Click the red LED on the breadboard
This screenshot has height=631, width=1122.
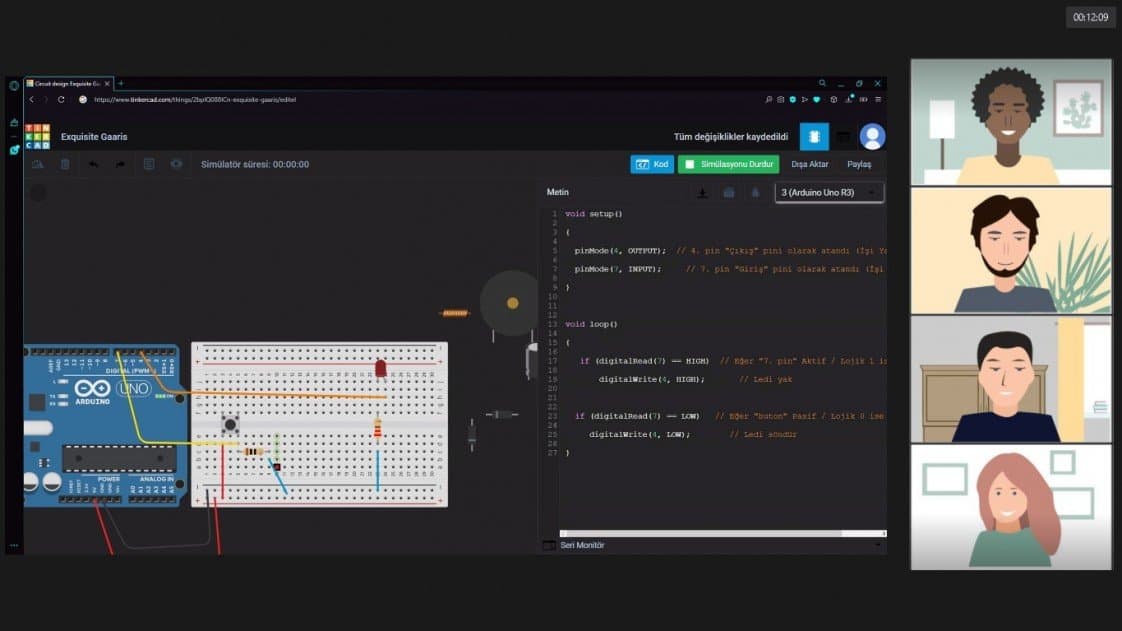[381, 368]
